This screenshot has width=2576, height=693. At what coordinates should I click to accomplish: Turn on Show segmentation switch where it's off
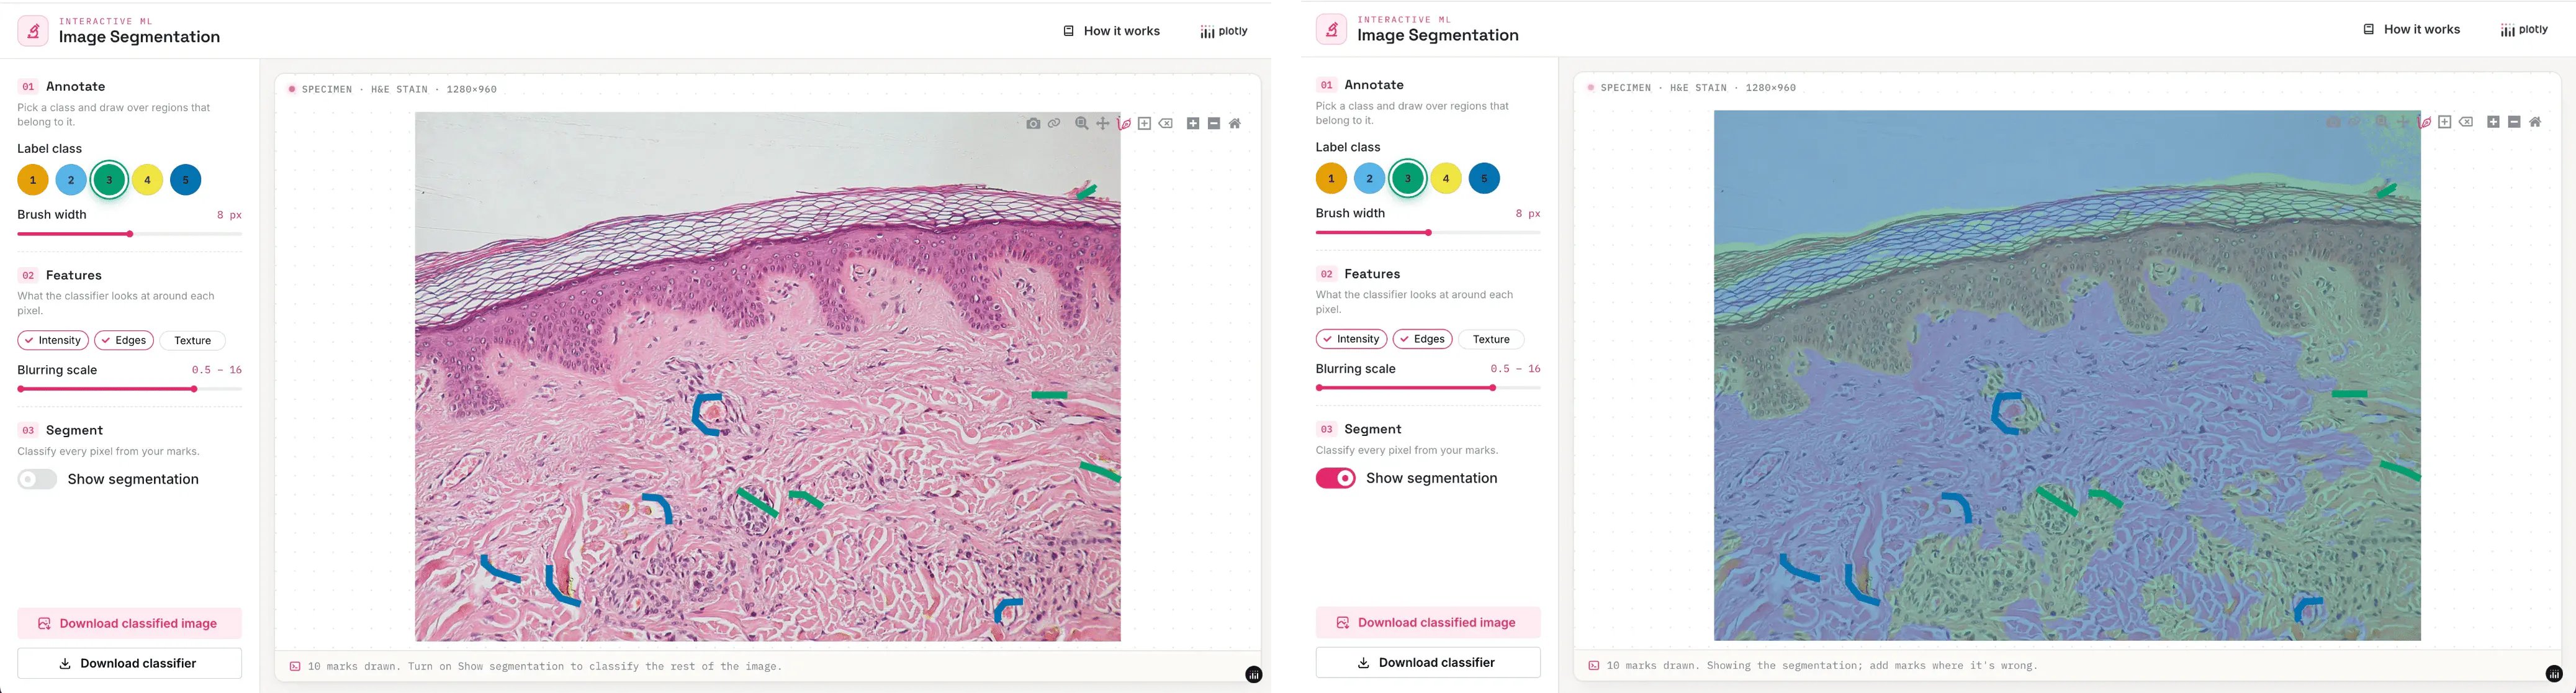point(37,479)
